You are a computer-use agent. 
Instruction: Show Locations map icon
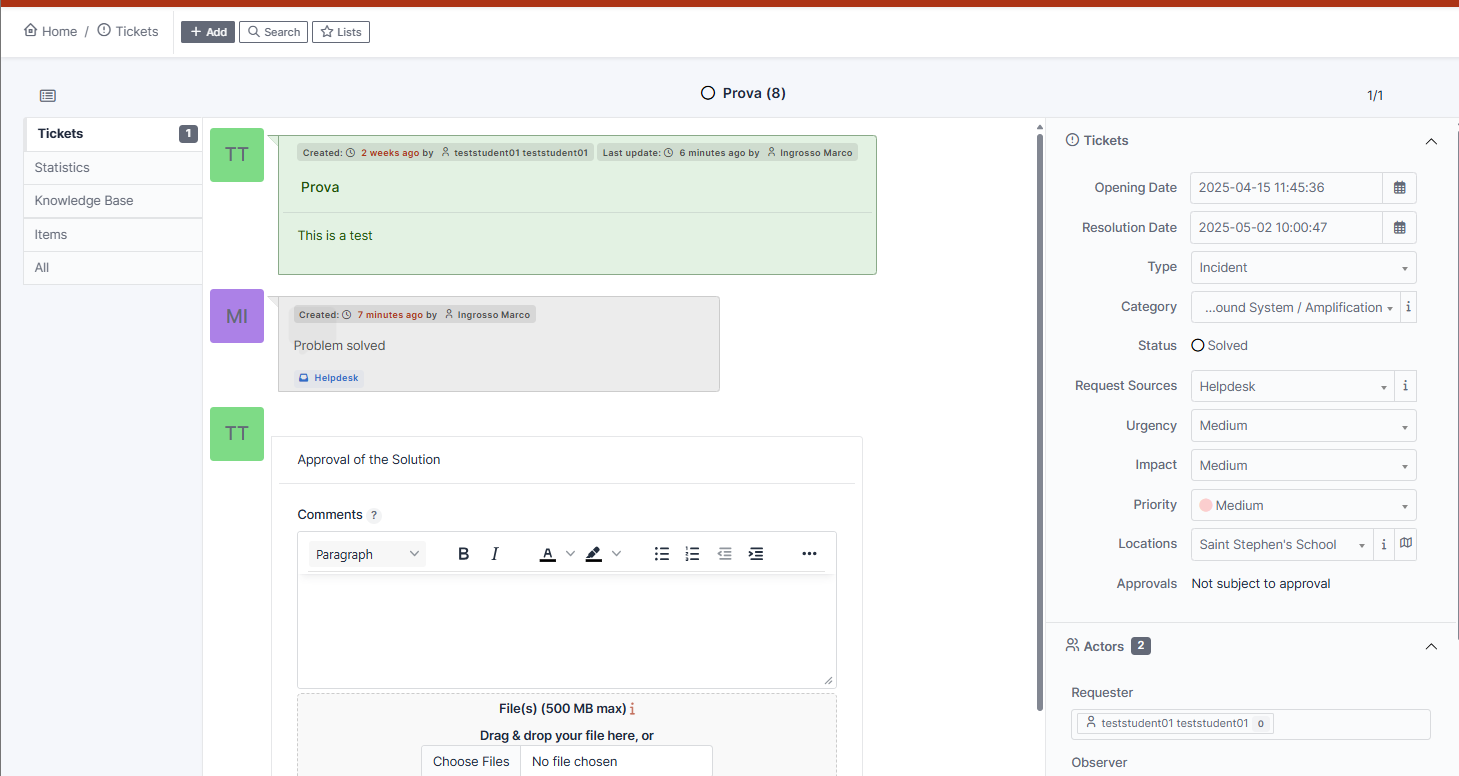(x=1406, y=544)
